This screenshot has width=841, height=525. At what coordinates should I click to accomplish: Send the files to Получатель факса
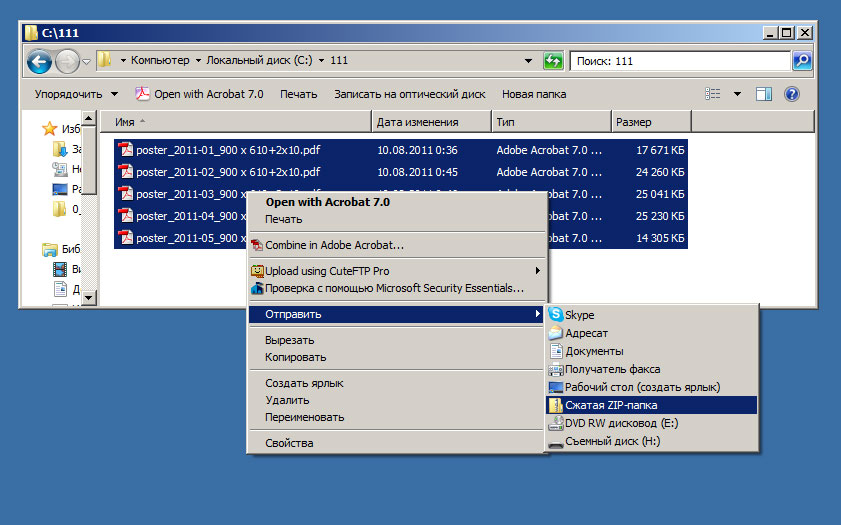pos(652,369)
